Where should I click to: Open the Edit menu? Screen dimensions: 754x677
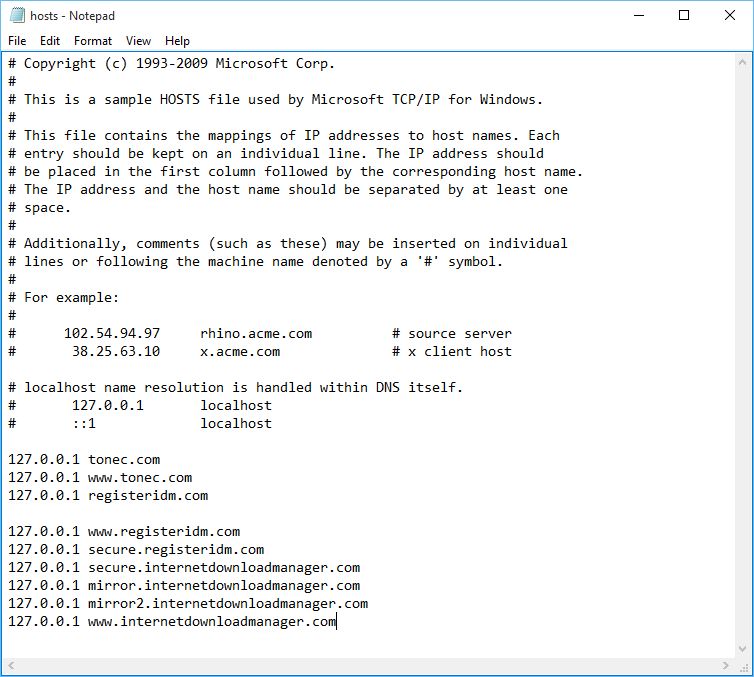point(50,41)
